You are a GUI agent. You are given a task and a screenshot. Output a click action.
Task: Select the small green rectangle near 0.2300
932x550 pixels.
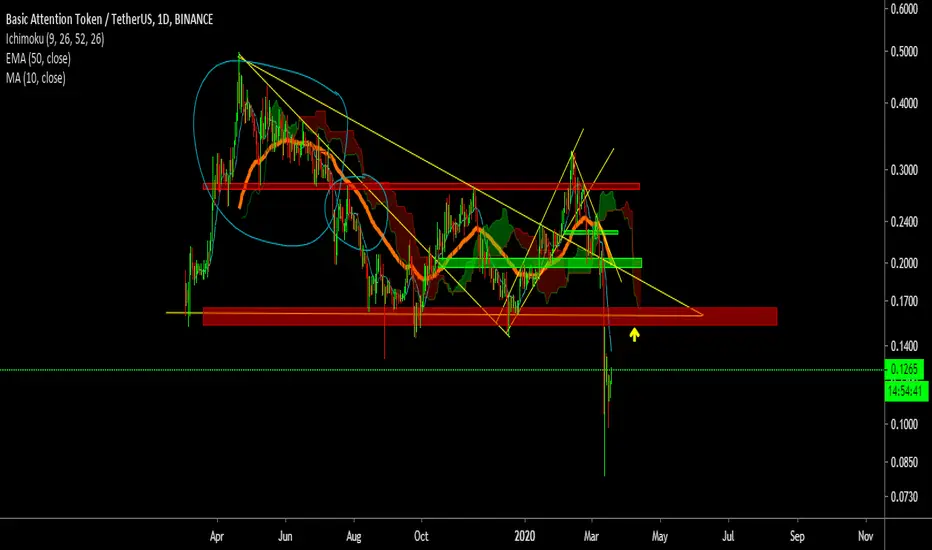click(590, 232)
